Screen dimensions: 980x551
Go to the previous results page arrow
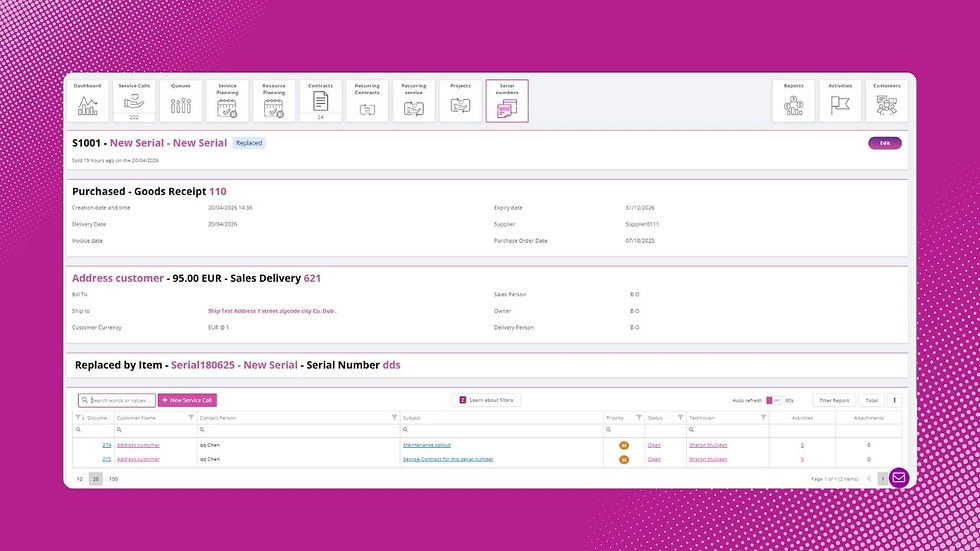pyautogui.click(x=869, y=479)
